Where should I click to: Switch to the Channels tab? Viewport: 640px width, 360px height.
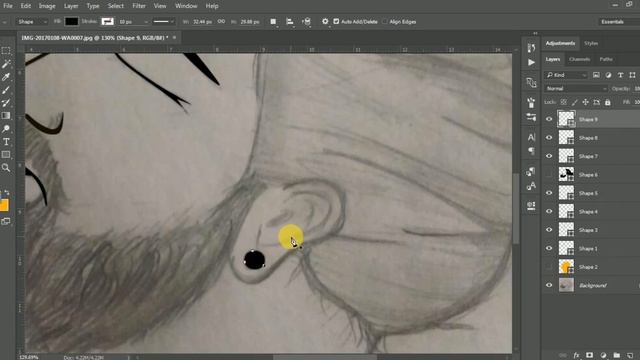tap(579, 59)
